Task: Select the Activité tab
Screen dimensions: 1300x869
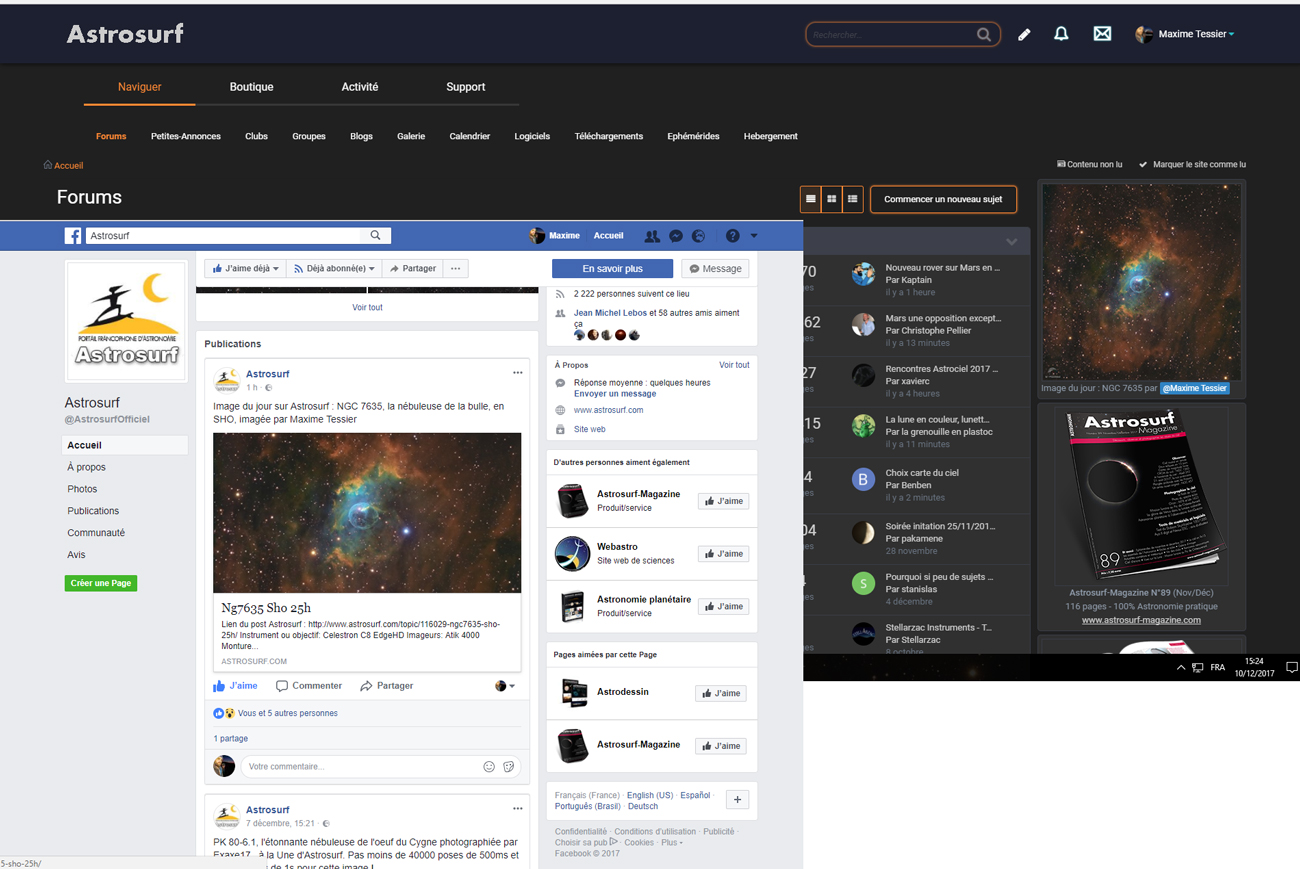Action: [x=360, y=87]
